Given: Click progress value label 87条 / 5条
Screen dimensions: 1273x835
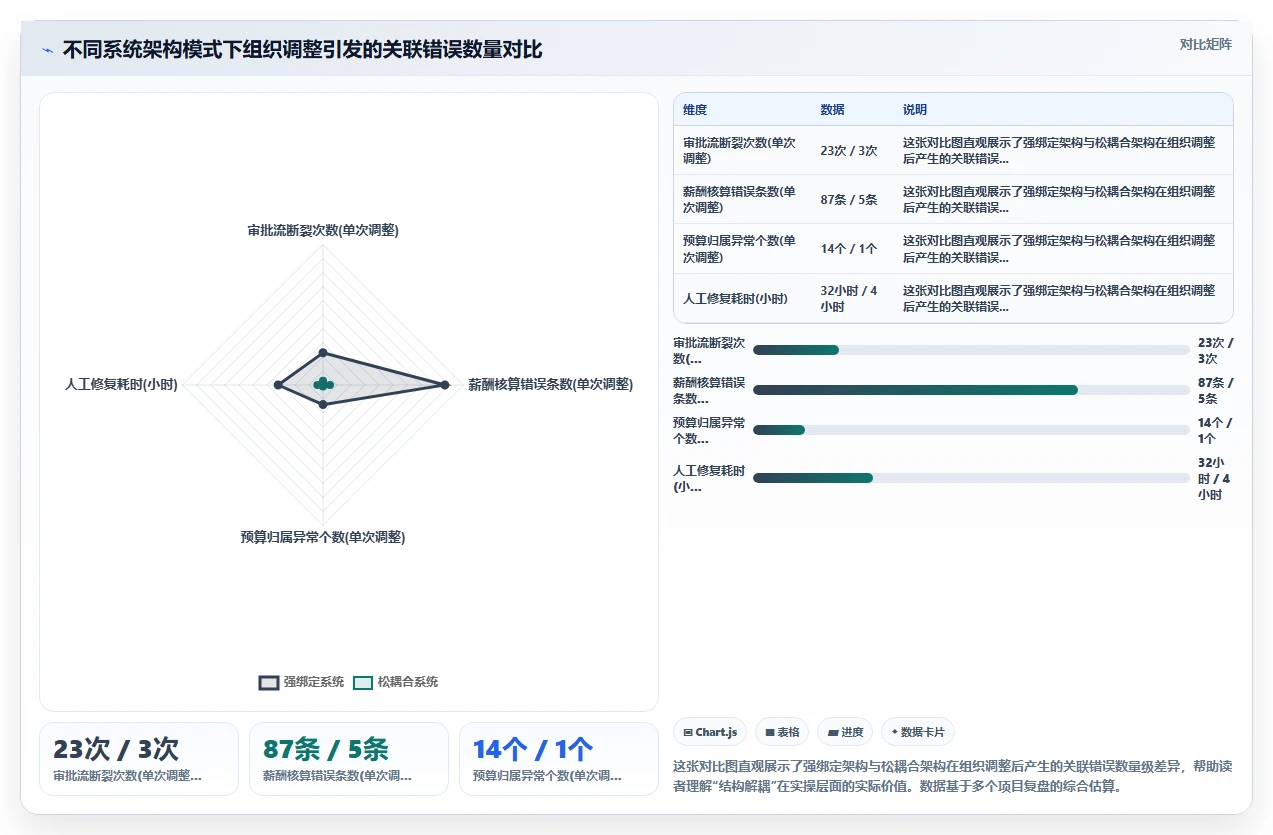Looking at the screenshot, I should click(x=1216, y=390).
